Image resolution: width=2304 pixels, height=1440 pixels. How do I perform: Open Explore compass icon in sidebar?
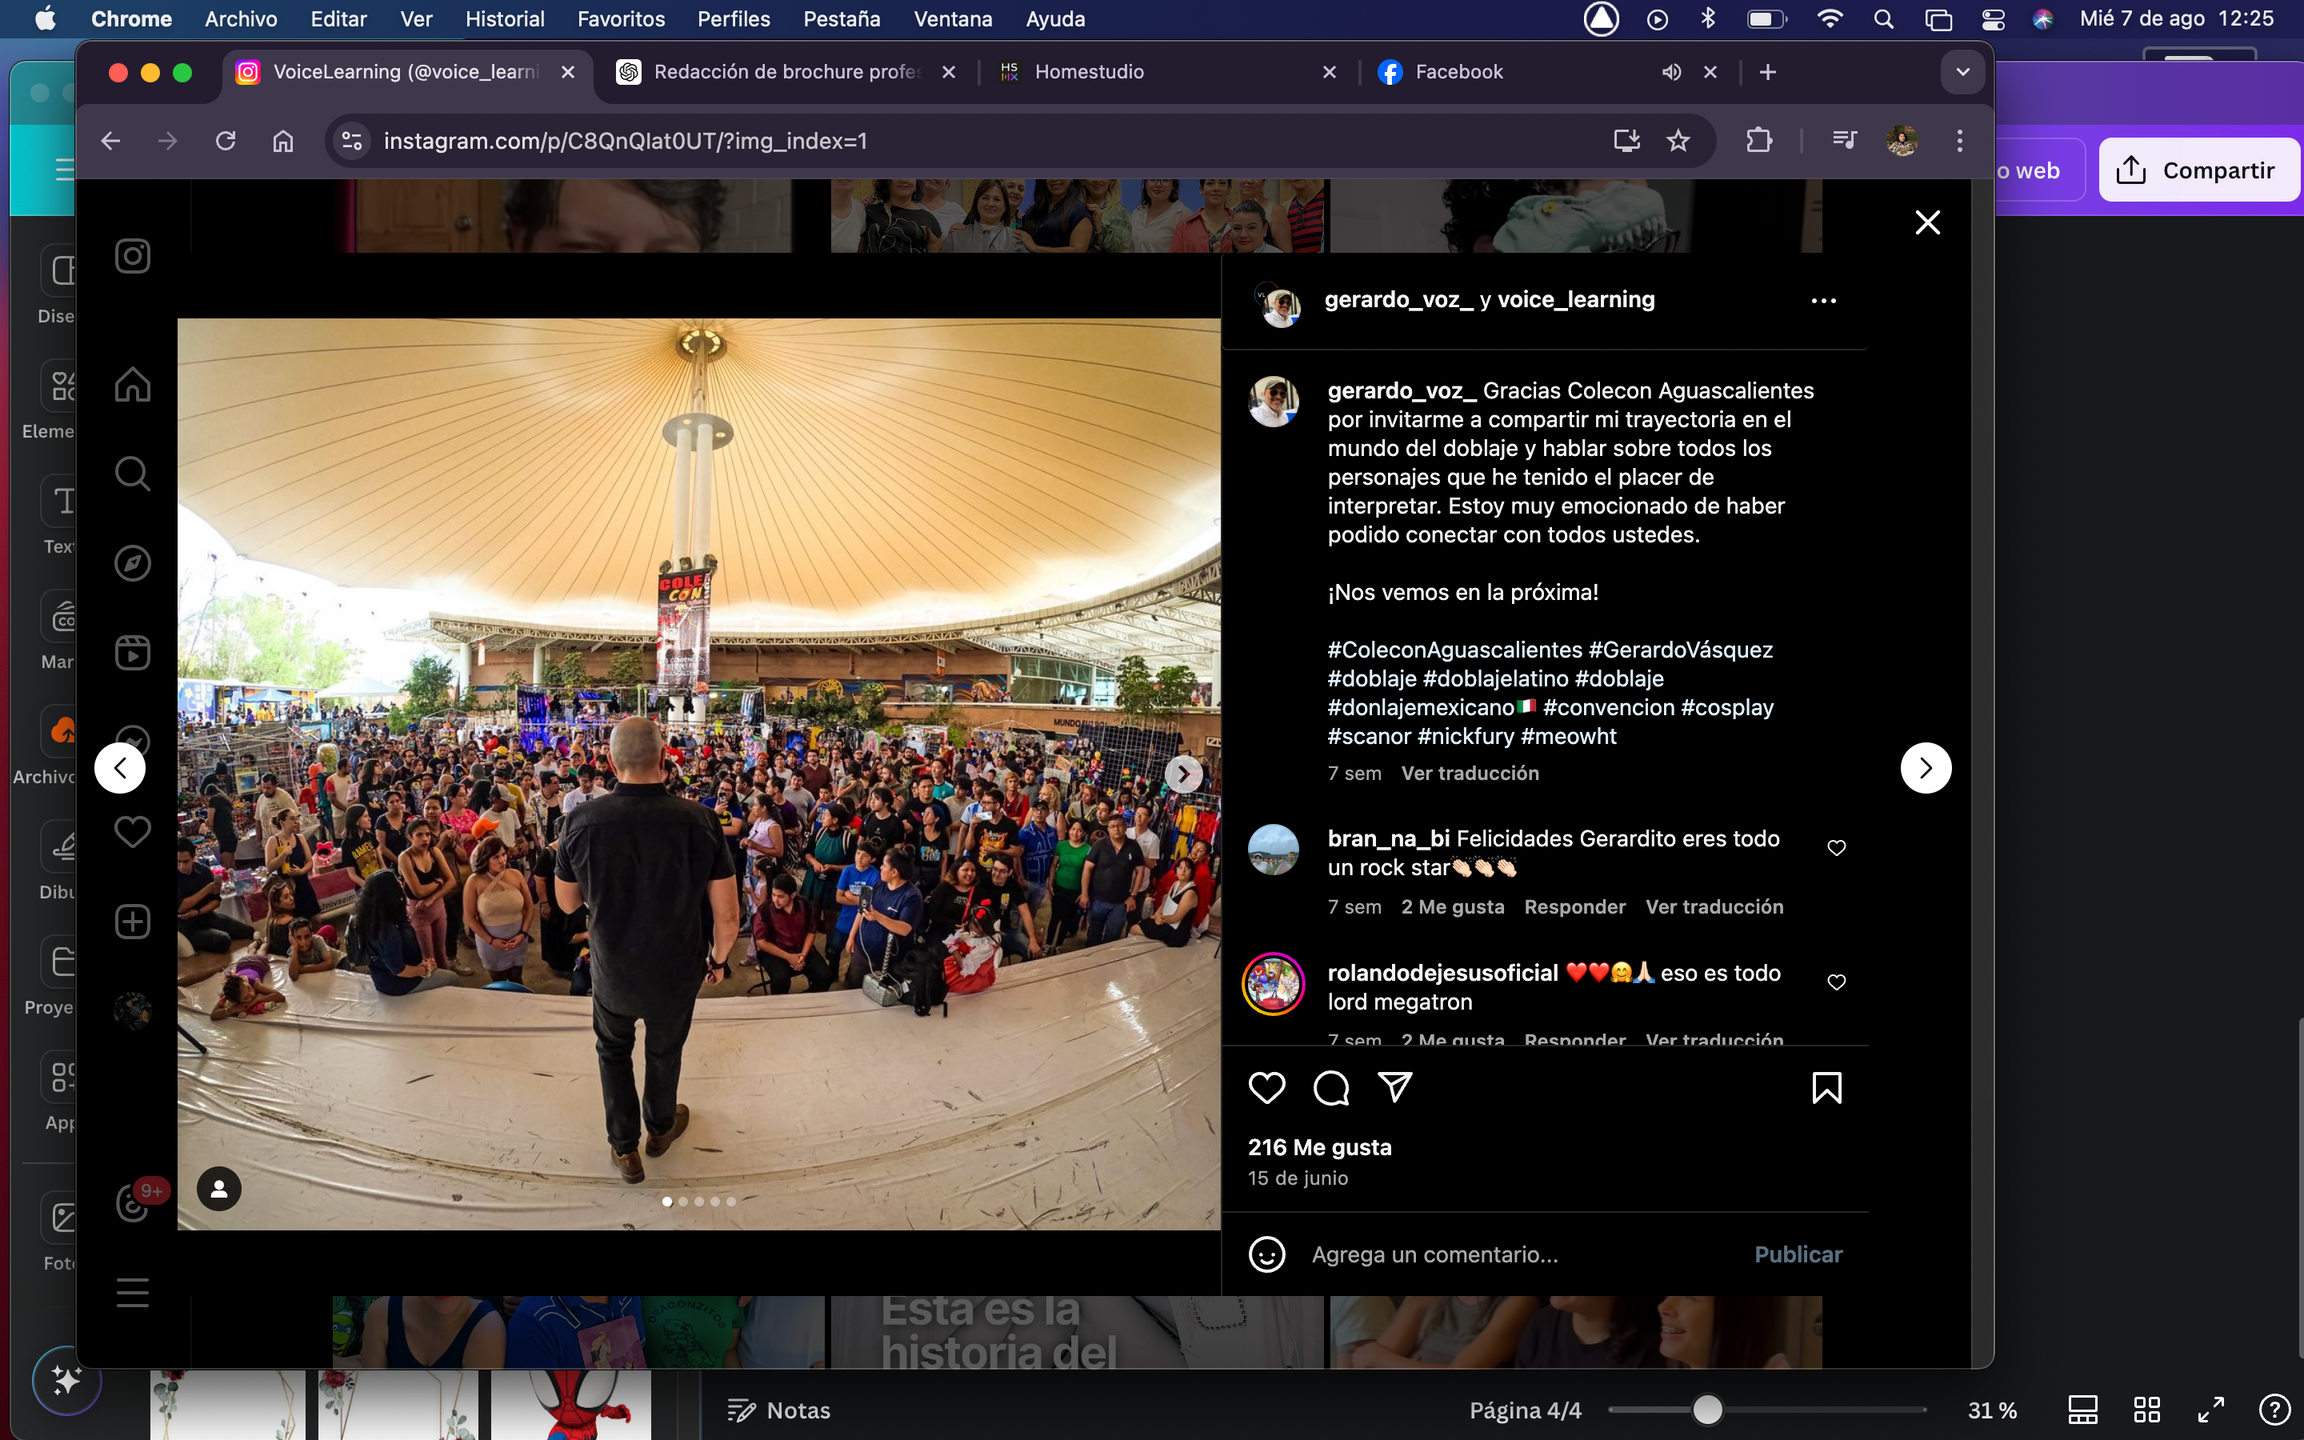(x=132, y=563)
